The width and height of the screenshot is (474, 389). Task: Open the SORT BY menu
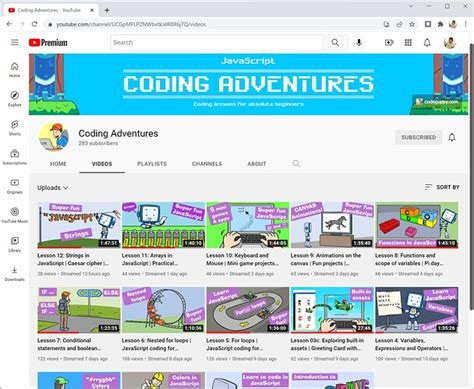coord(442,187)
